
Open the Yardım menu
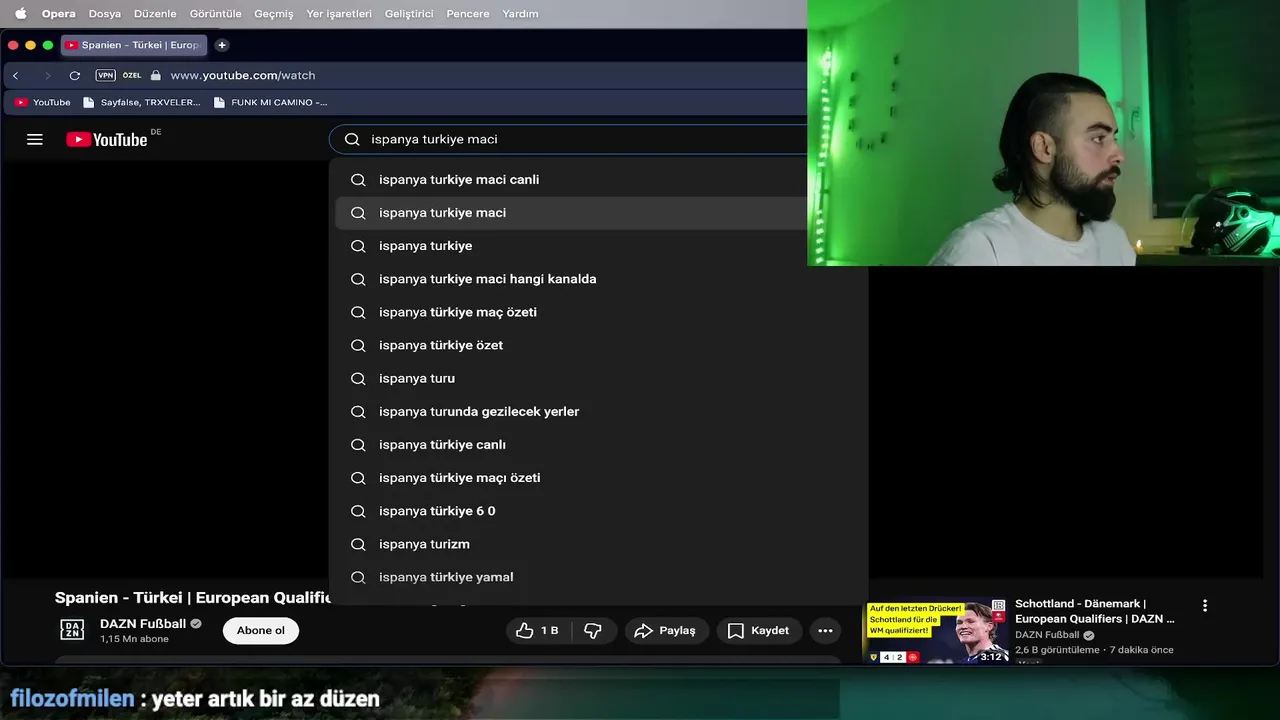tap(520, 14)
